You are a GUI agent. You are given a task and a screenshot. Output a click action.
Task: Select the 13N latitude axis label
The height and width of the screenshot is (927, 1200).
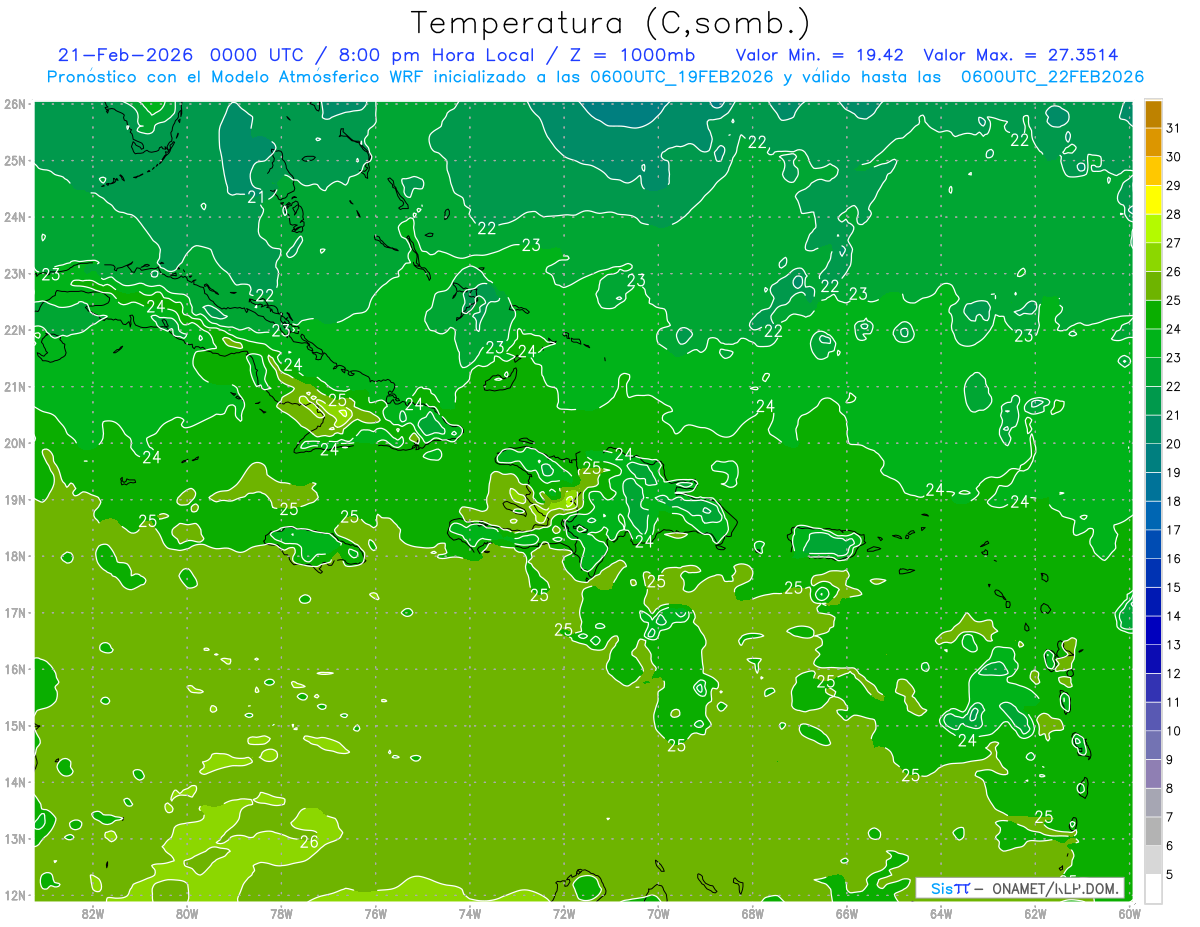[x=15, y=838]
